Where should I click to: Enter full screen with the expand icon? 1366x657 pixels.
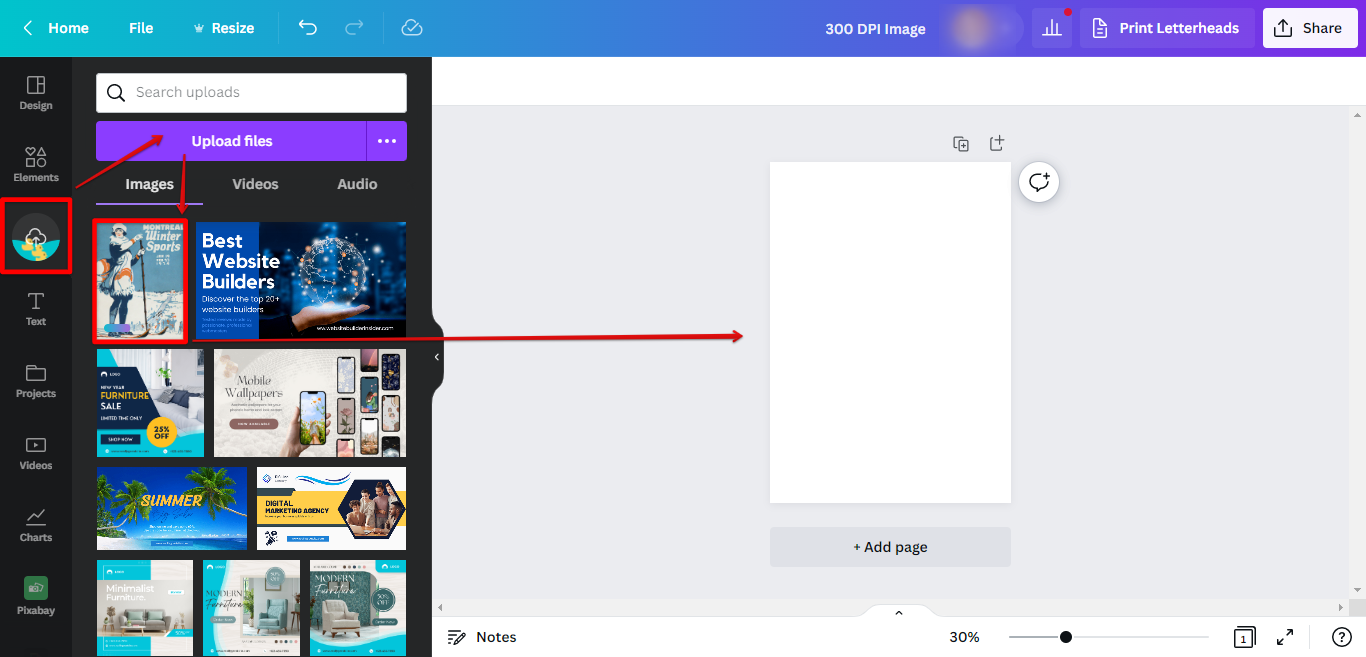click(1285, 637)
